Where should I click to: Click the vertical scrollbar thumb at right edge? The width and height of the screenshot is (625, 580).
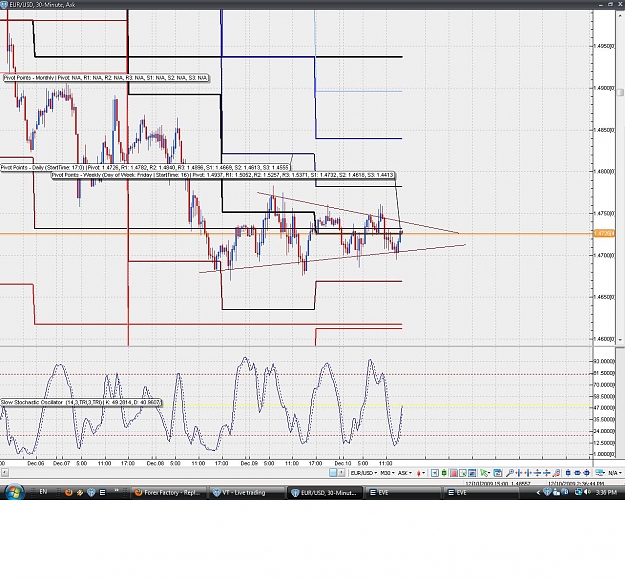(620, 92)
